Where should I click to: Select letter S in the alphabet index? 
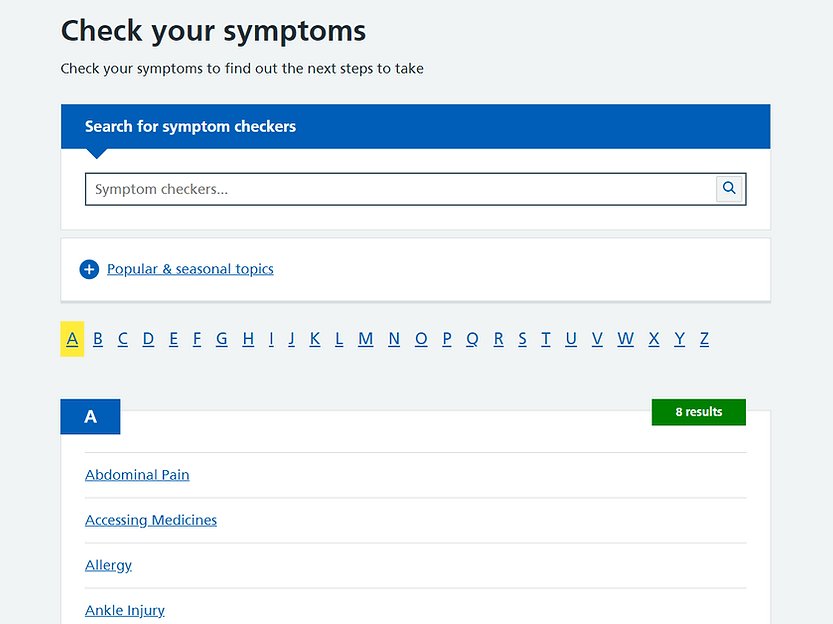[522, 339]
